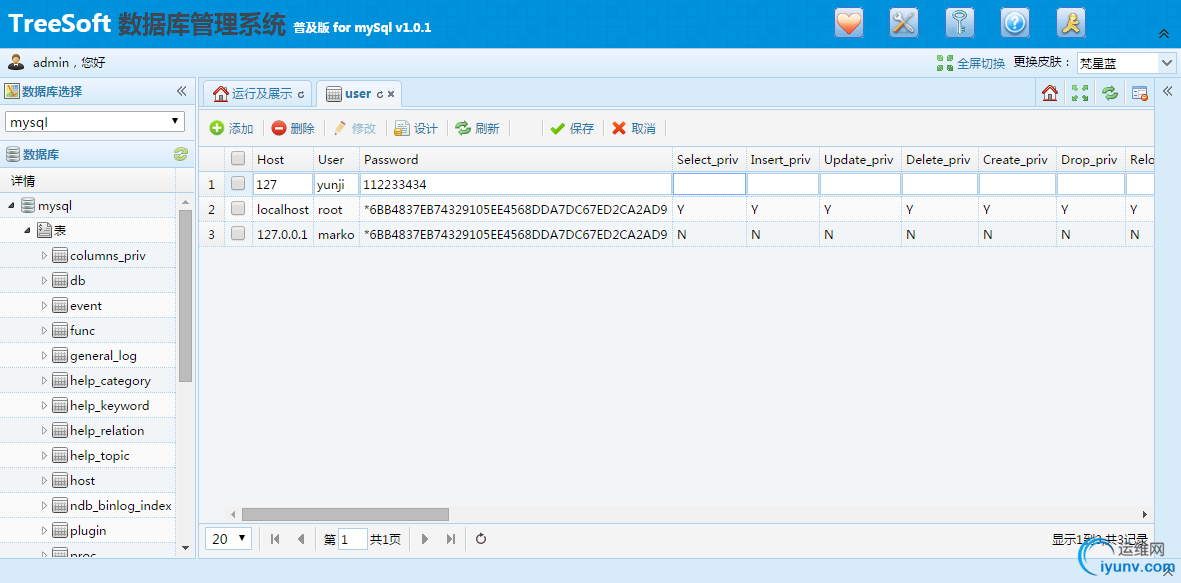The image size is (1181, 583).
Task: Click the 保存 save button
Action: 572,128
